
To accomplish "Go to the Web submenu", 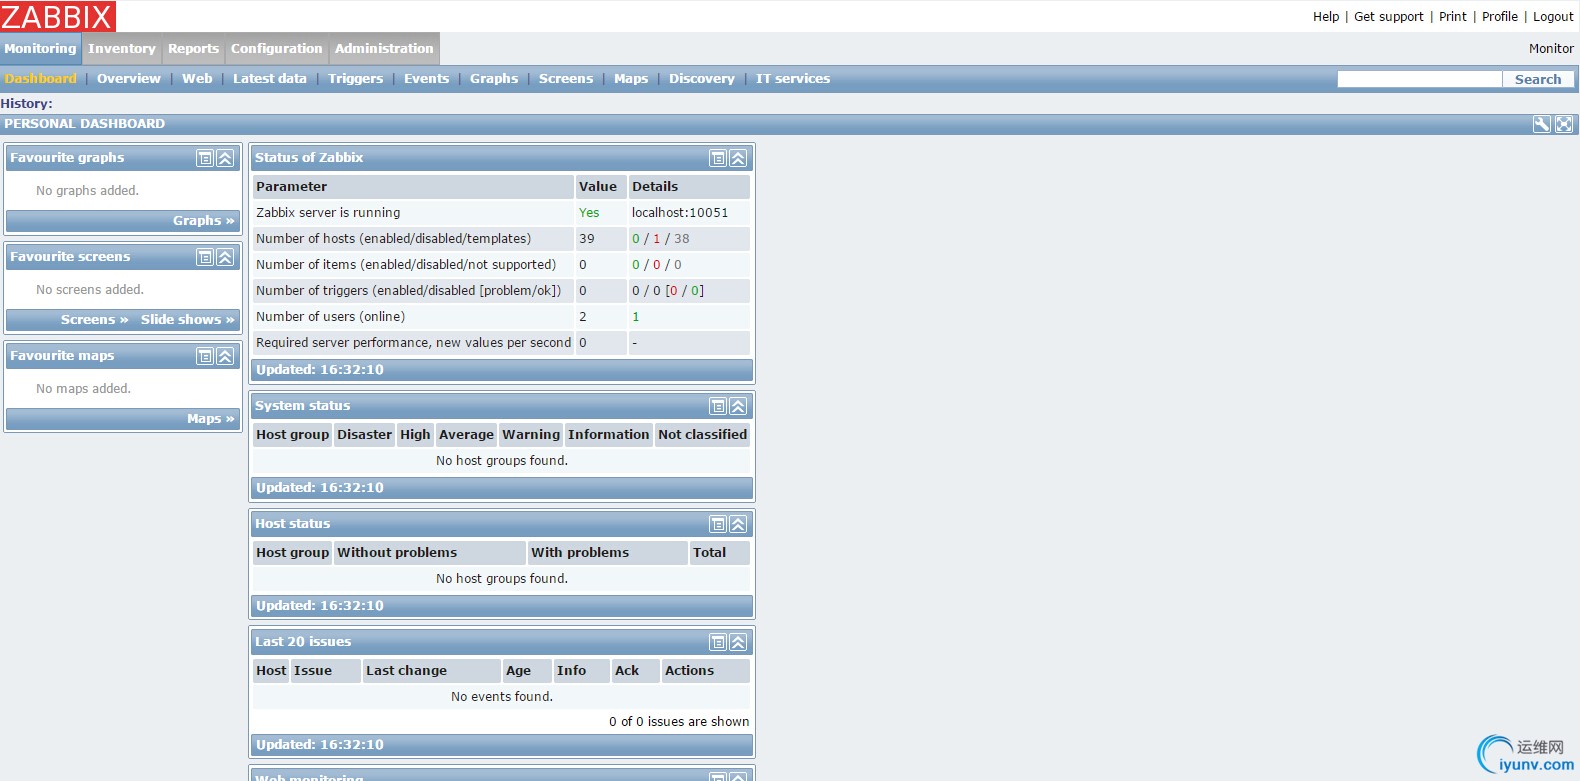I will click(x=197, y=79).
